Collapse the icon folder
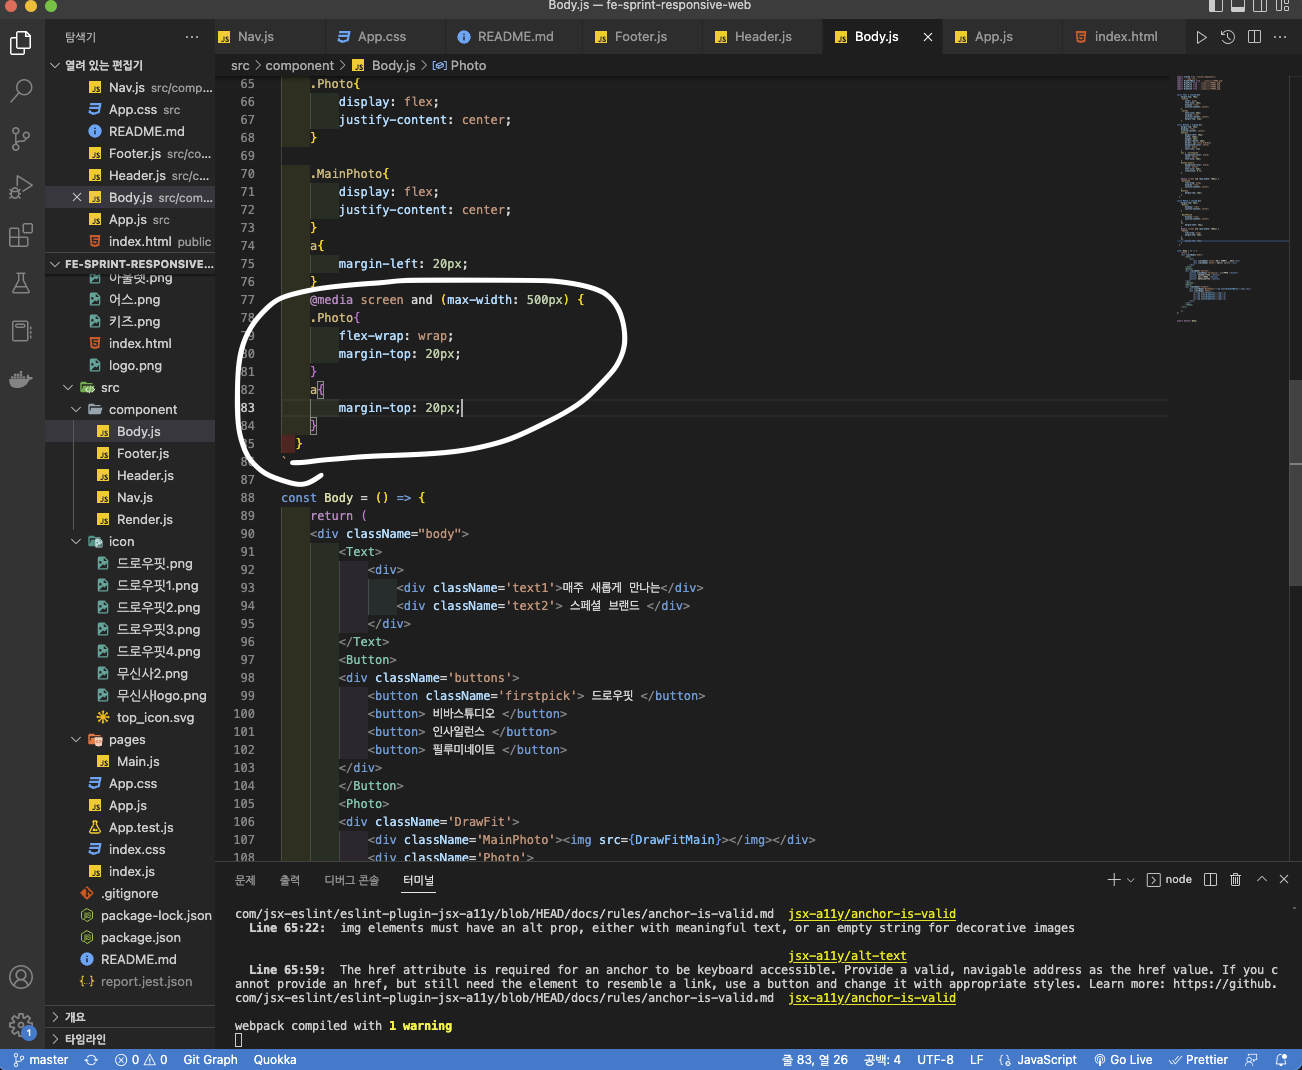The height and width of the screenshot is (1070, 1302). point(76,542)
